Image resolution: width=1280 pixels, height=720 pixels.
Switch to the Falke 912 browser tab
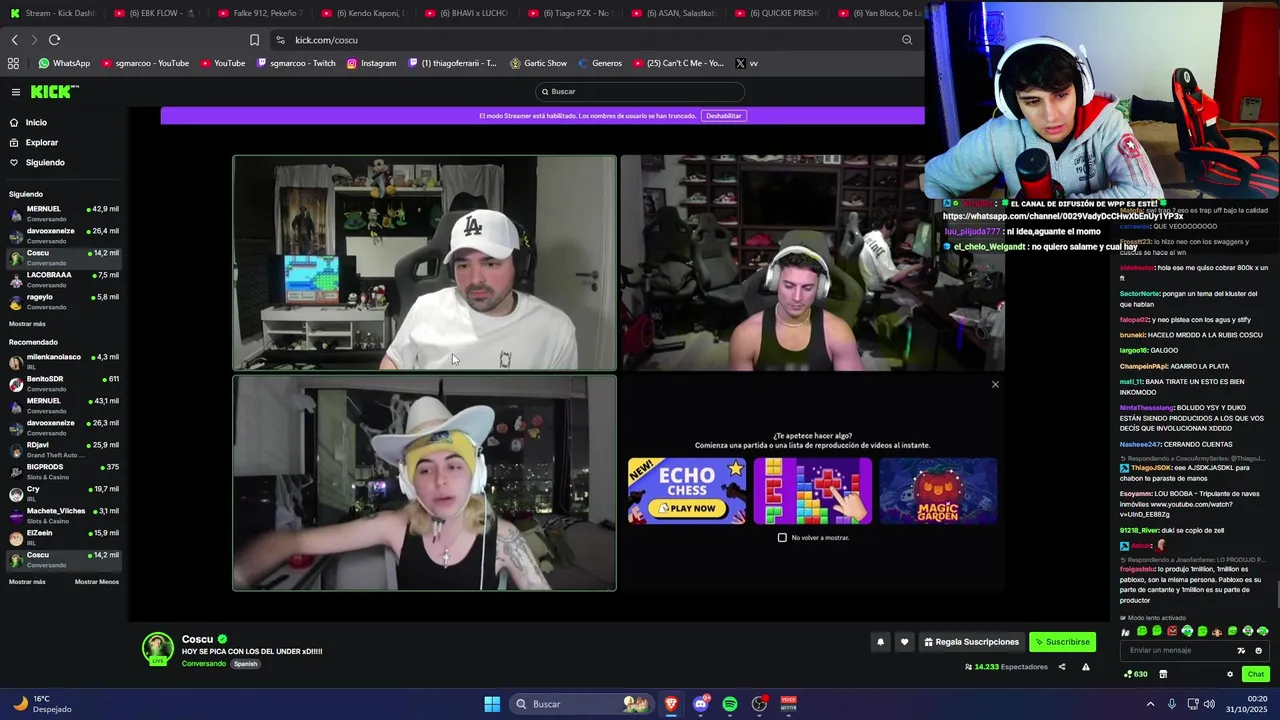coord(263,13)
